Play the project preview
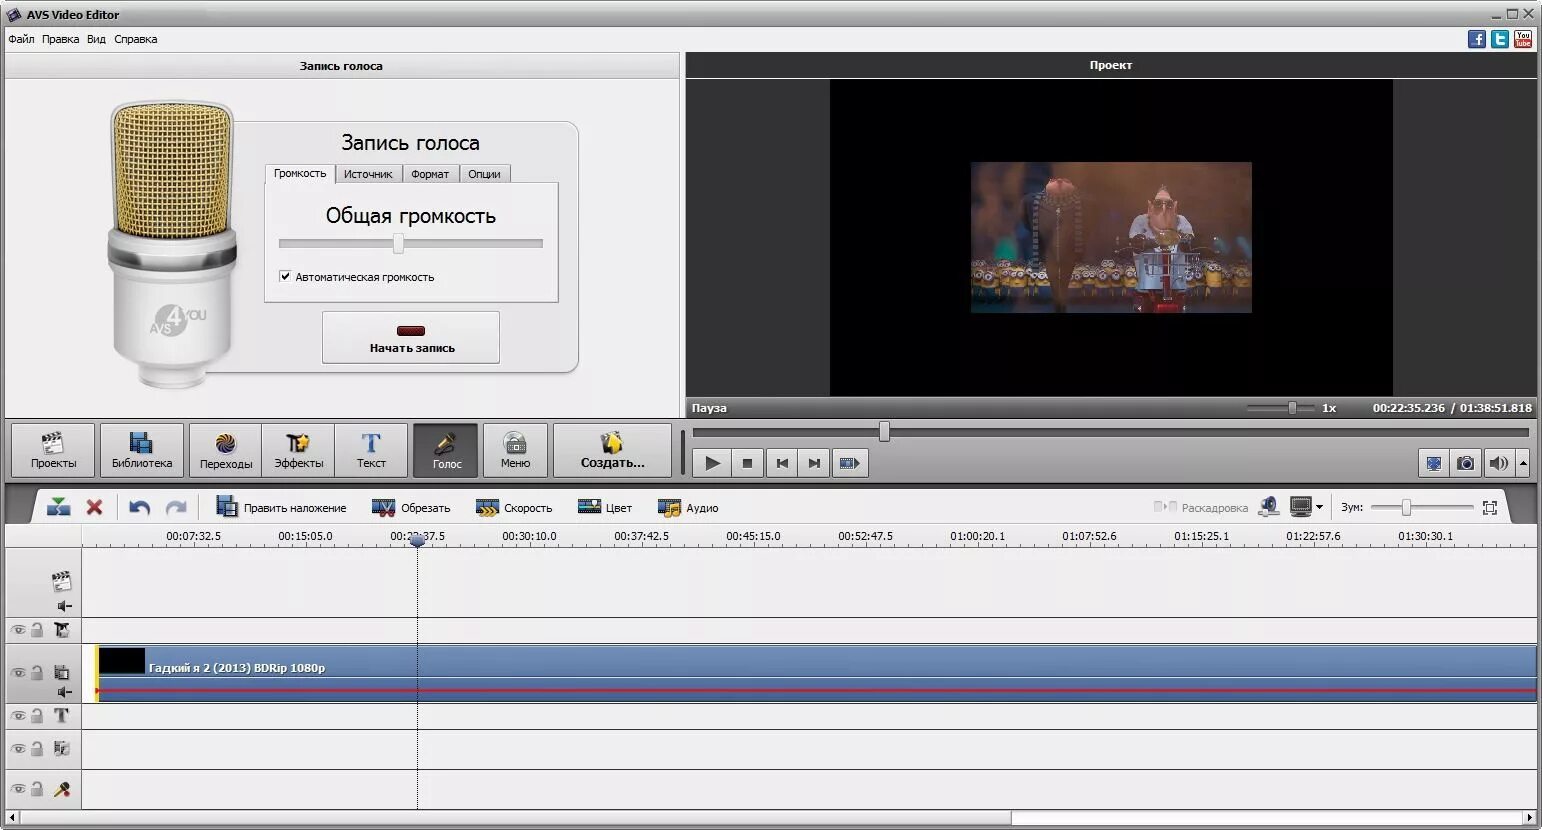 [712, 463]
